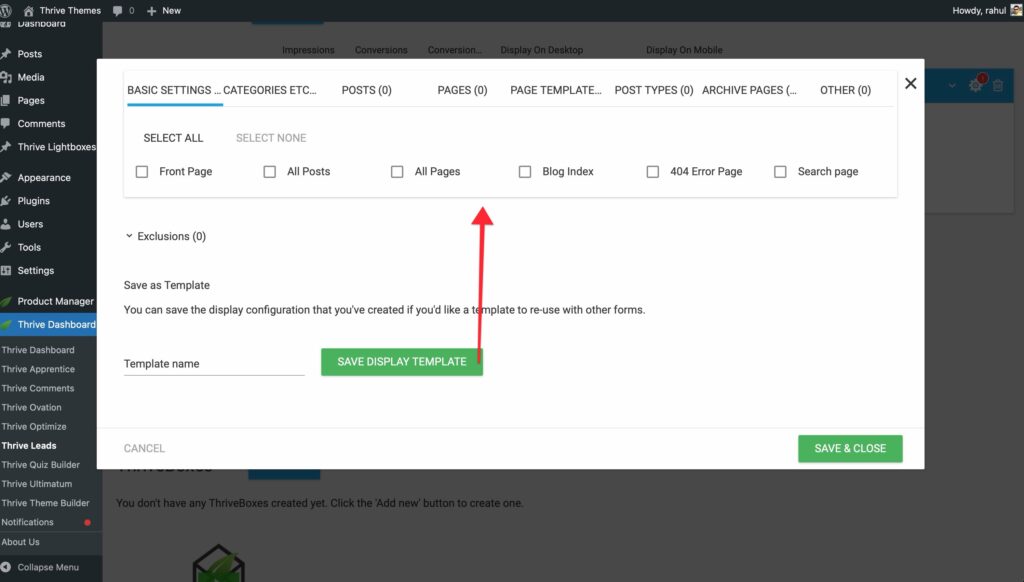Open Tools via its wrench icon
The width and height of the screenshot is (1024, 582).
pyautogui.click(x=7, y=247)
